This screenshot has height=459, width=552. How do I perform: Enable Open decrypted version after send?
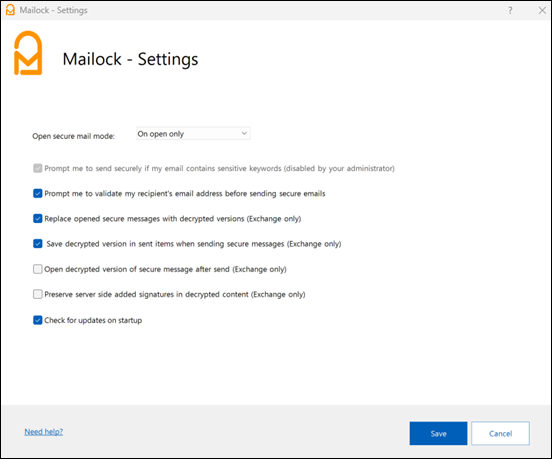(38, 269)
